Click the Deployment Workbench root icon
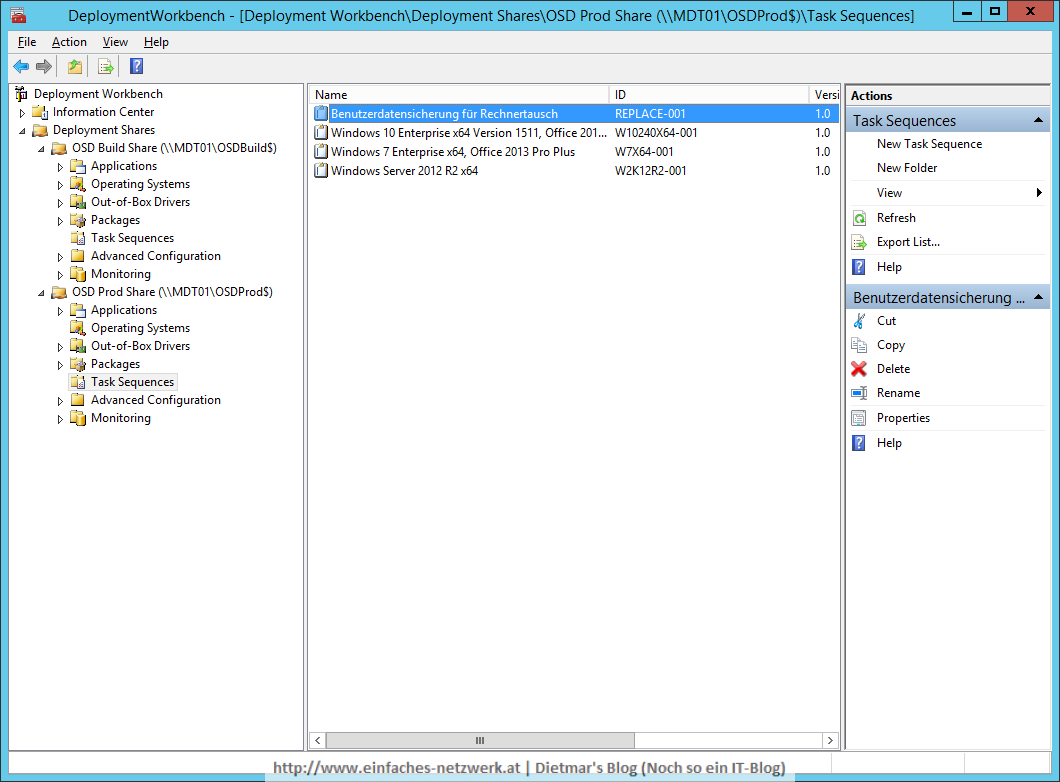The width and height of the screenshot is (1060, 782). coord(22,94)
